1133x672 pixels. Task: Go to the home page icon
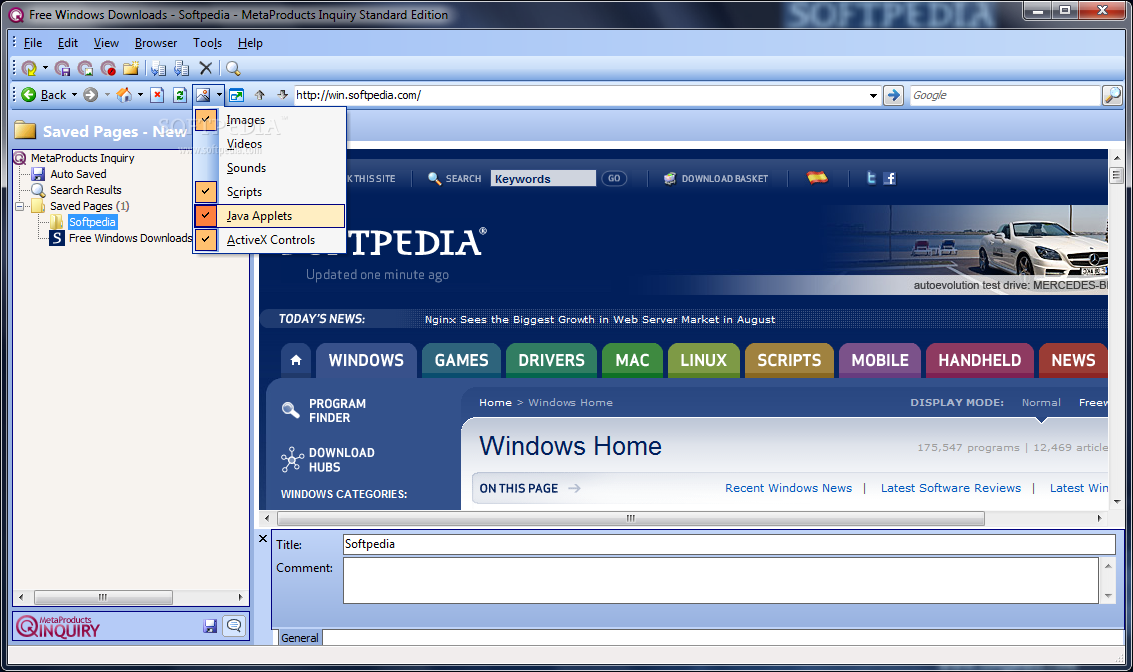[x=124, y=95]
